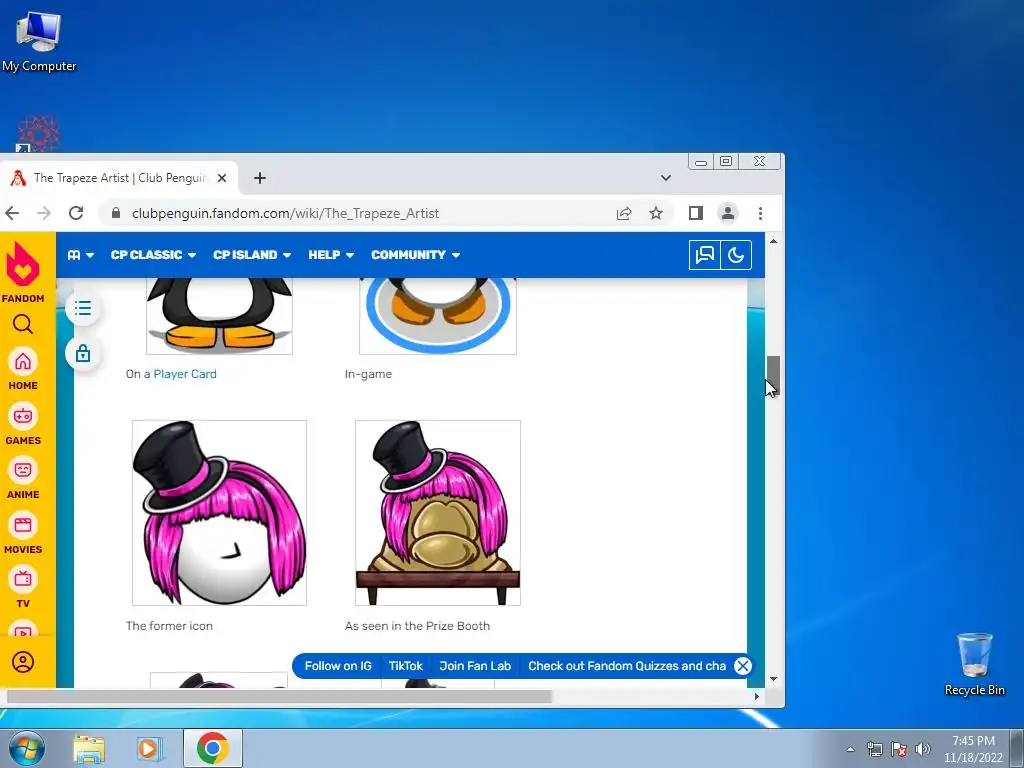The image size is (1024, 768).
Task: Click Check out Fandom Quizzes link
Action: coord(627,665)
